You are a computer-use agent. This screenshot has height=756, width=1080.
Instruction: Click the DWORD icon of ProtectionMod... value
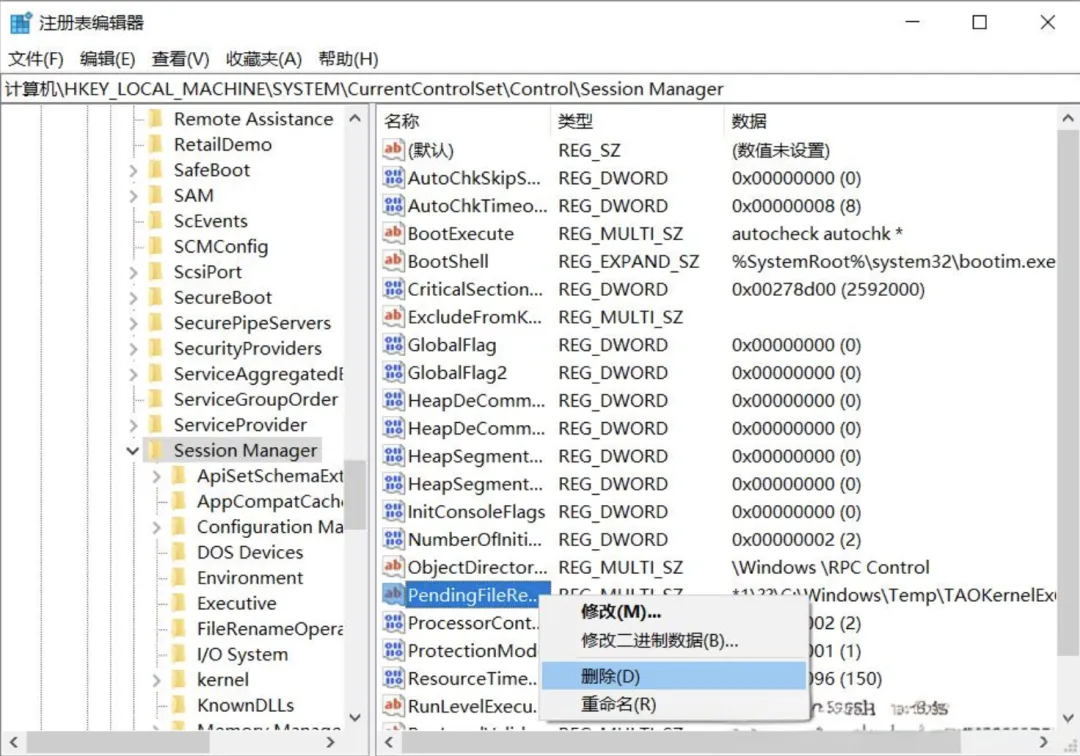coord(393,650)
